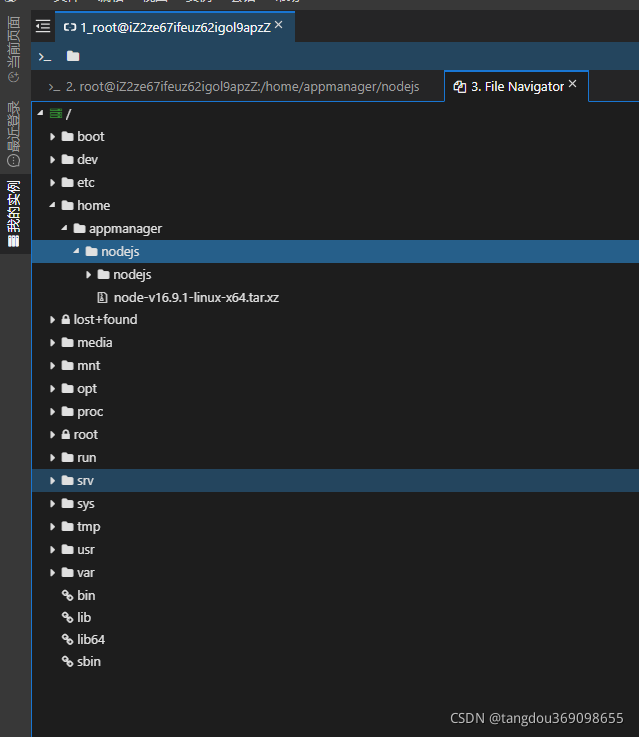The width and height of the screenshot is (639, 737).
Task: Select the node-v16.9.1-linux-x64.tar.xz file name
Action: (x=196, y=298)
